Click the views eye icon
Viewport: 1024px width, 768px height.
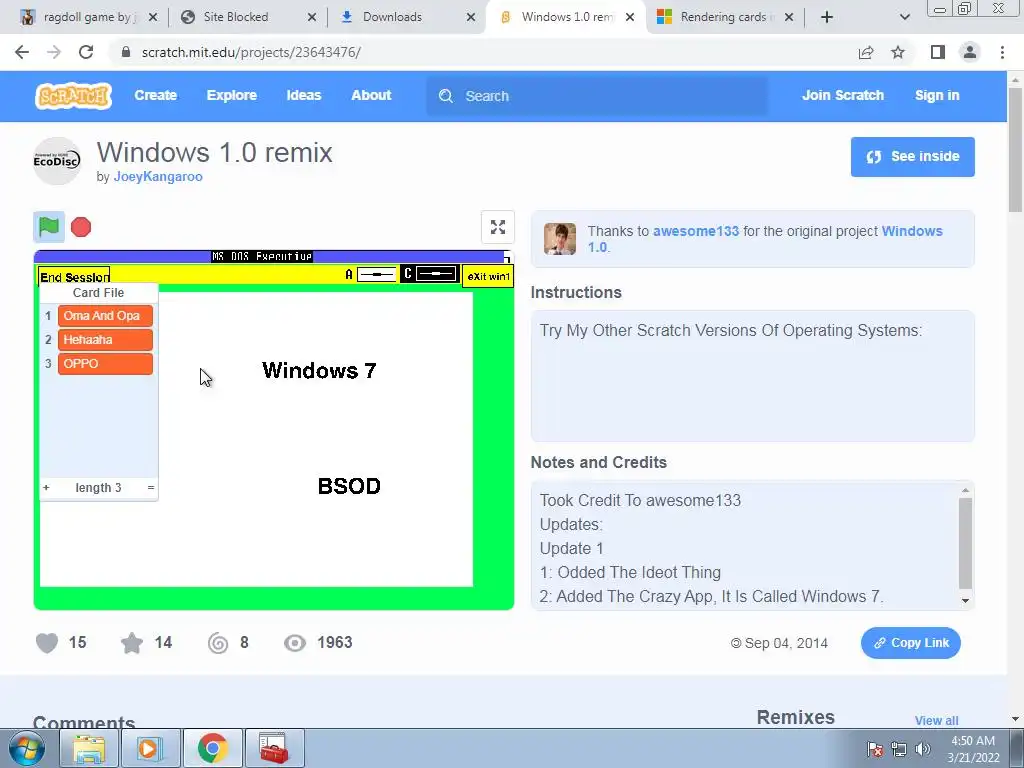295,643
